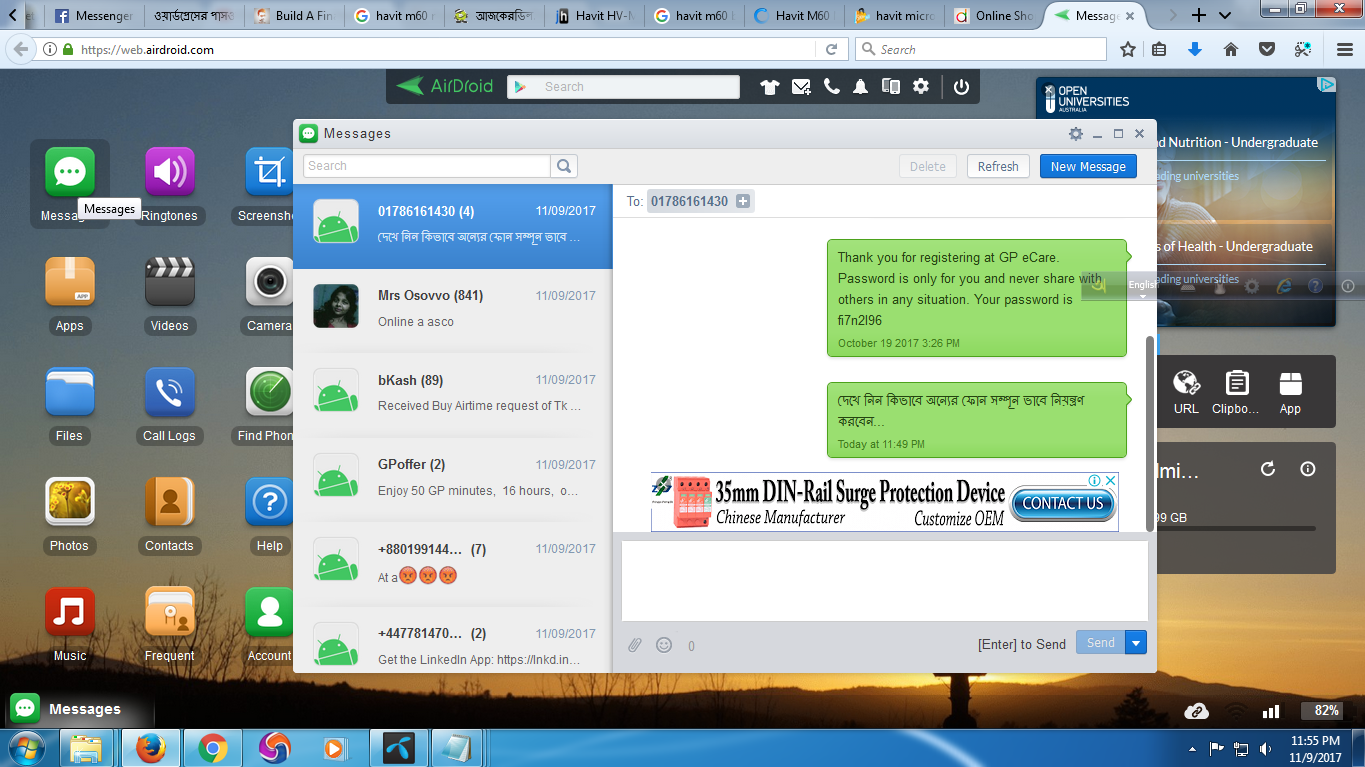Launch the Apps icon on desktop
Screen dimensions: 1365x767
point(69,282)
